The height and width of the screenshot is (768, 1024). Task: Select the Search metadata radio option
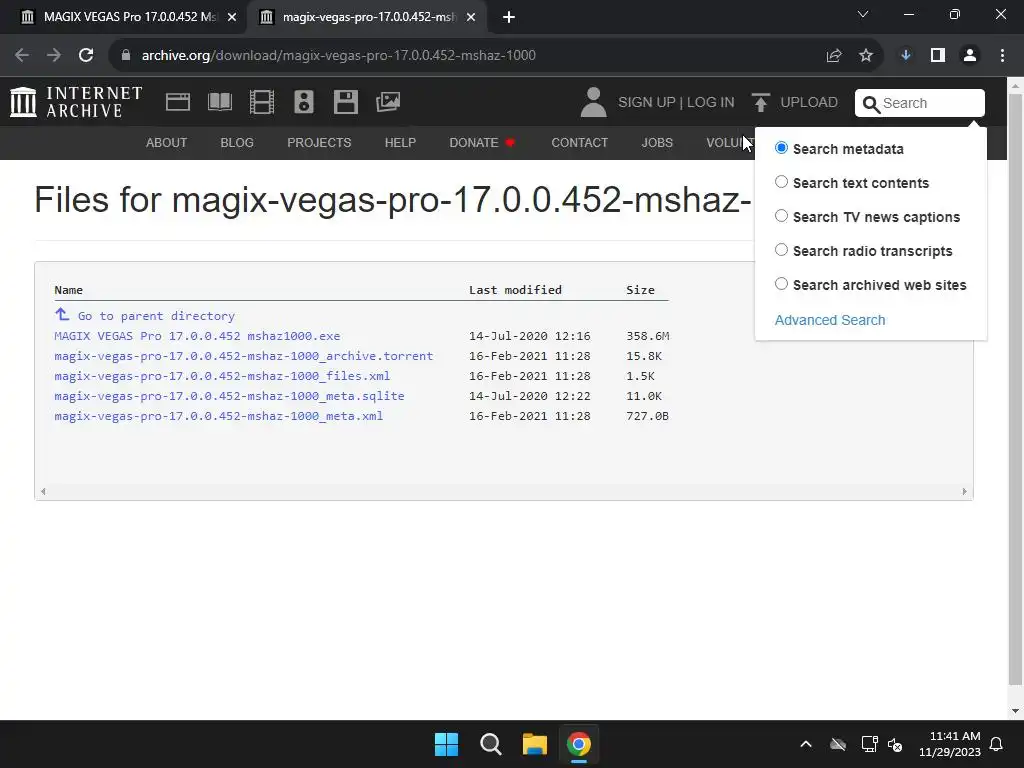point(781,148)
